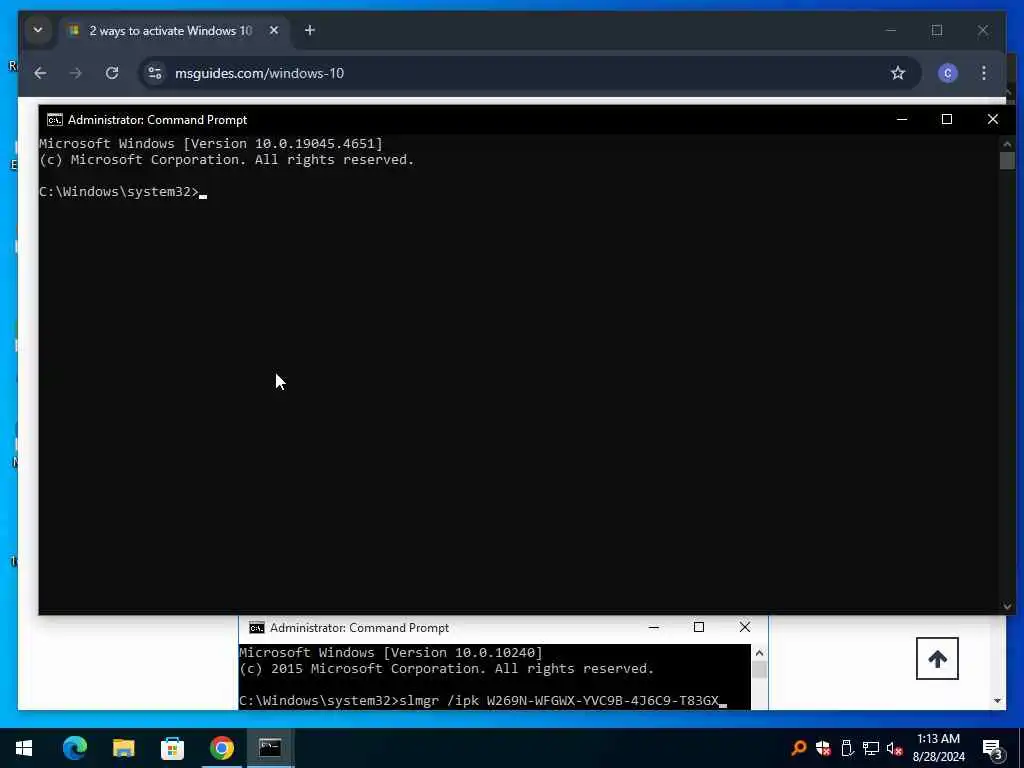Click Command Prompt taskbar icon
Image resolution: width=1024 pixels, height=768 pixels.
point(270,748)
